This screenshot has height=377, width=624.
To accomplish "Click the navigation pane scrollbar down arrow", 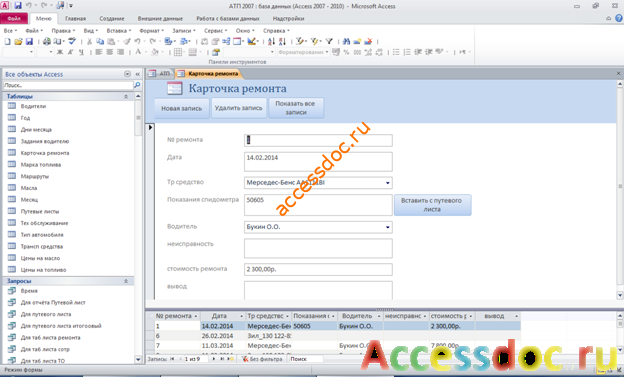I will (x=138, y=360).
